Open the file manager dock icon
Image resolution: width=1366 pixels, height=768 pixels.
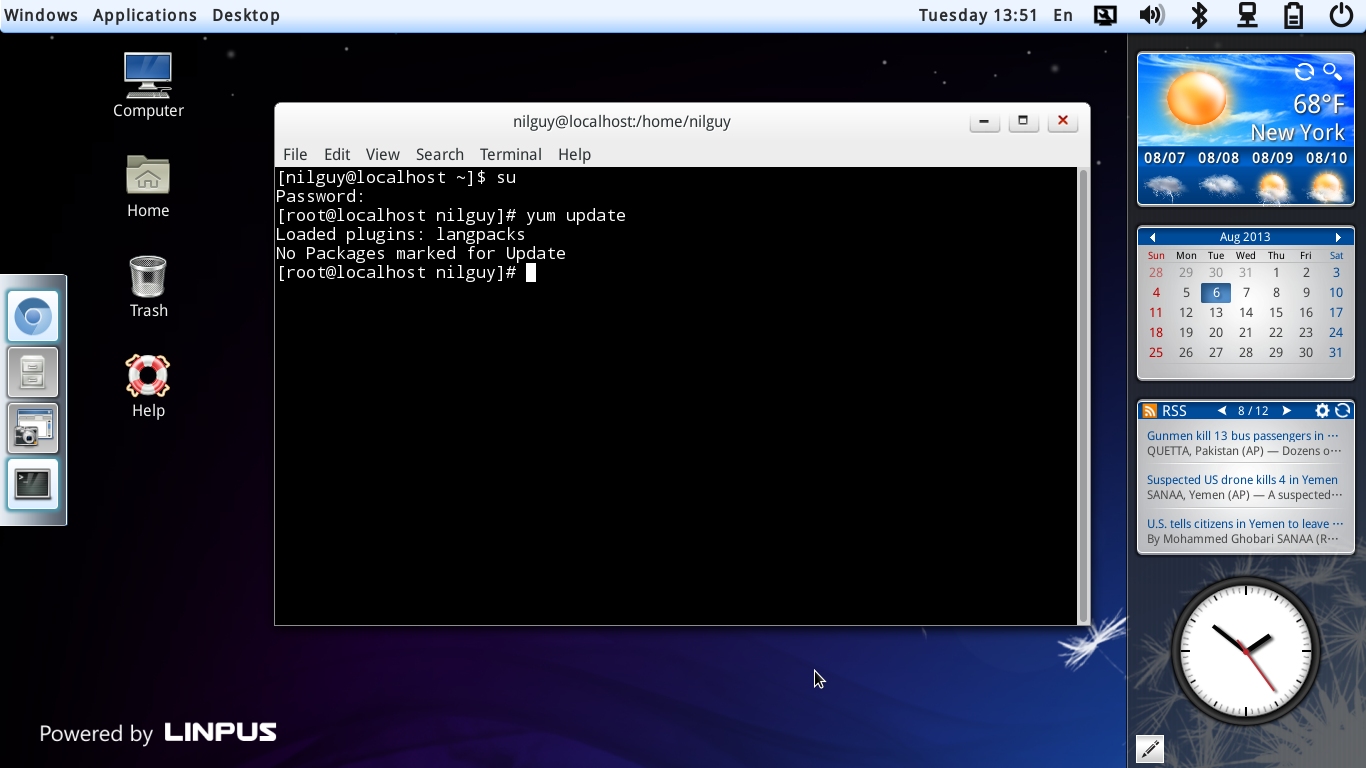coord(33,371)
